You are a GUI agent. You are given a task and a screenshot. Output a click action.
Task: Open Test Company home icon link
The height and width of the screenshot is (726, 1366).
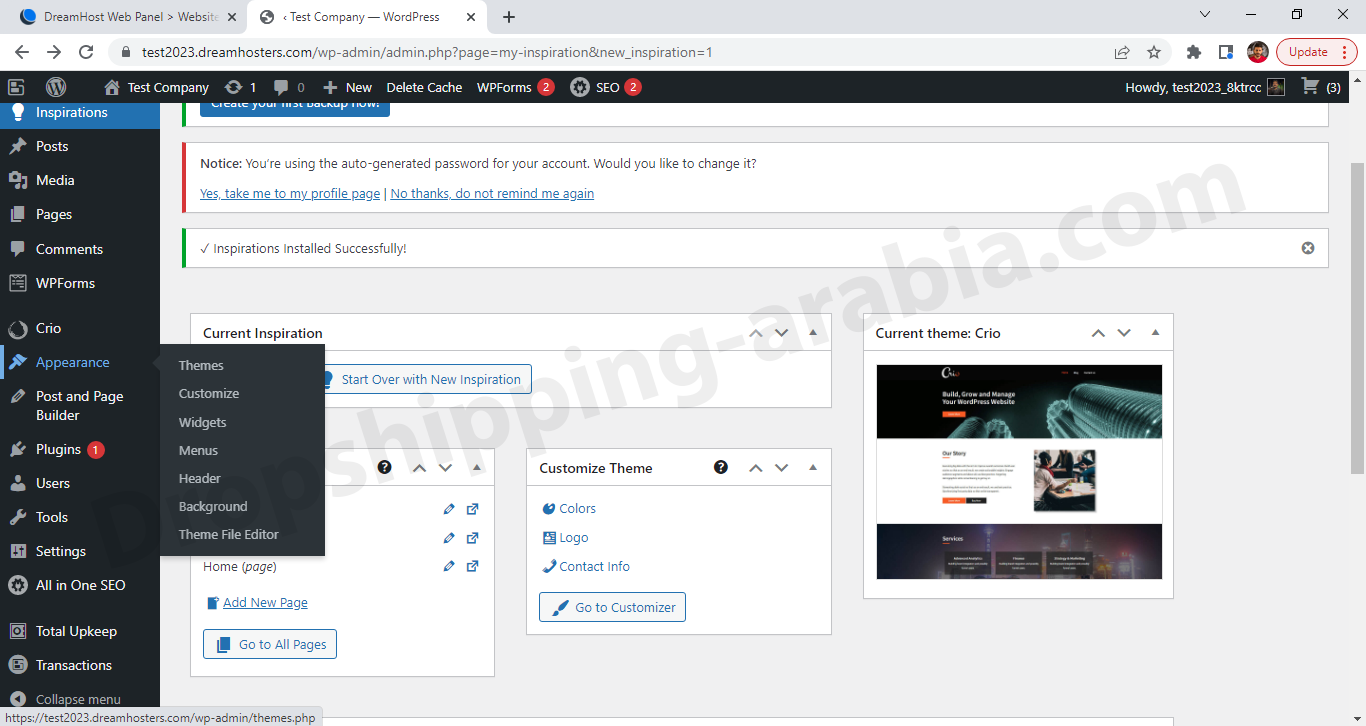tap(112, 87)
